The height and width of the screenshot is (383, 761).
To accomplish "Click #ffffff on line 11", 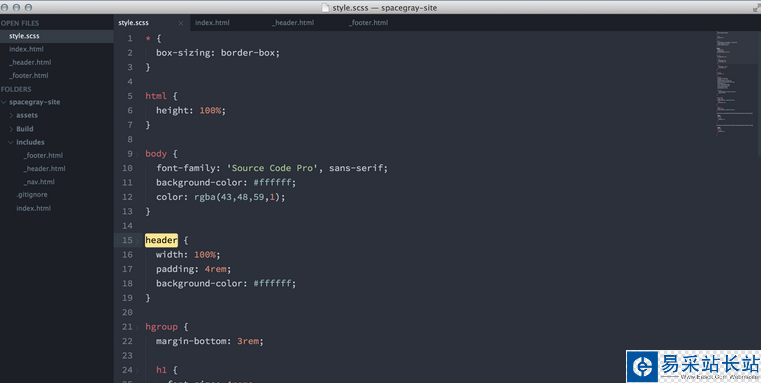I will 272,183.
